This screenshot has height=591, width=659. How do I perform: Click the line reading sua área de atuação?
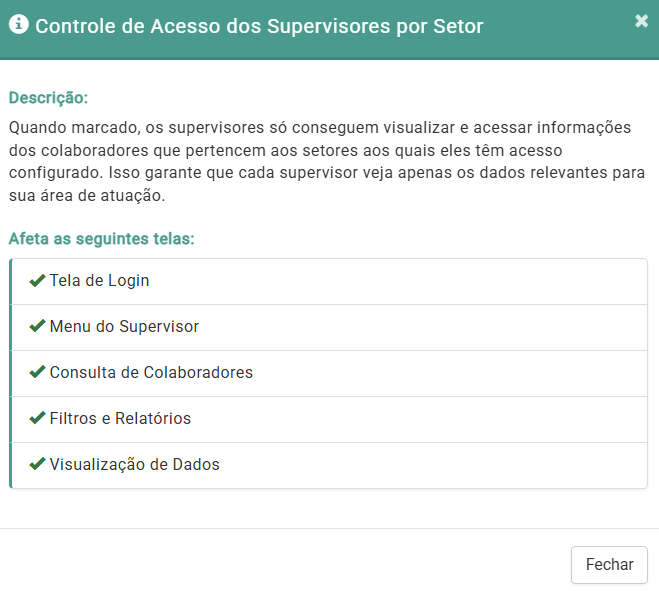tap(86, 195)
